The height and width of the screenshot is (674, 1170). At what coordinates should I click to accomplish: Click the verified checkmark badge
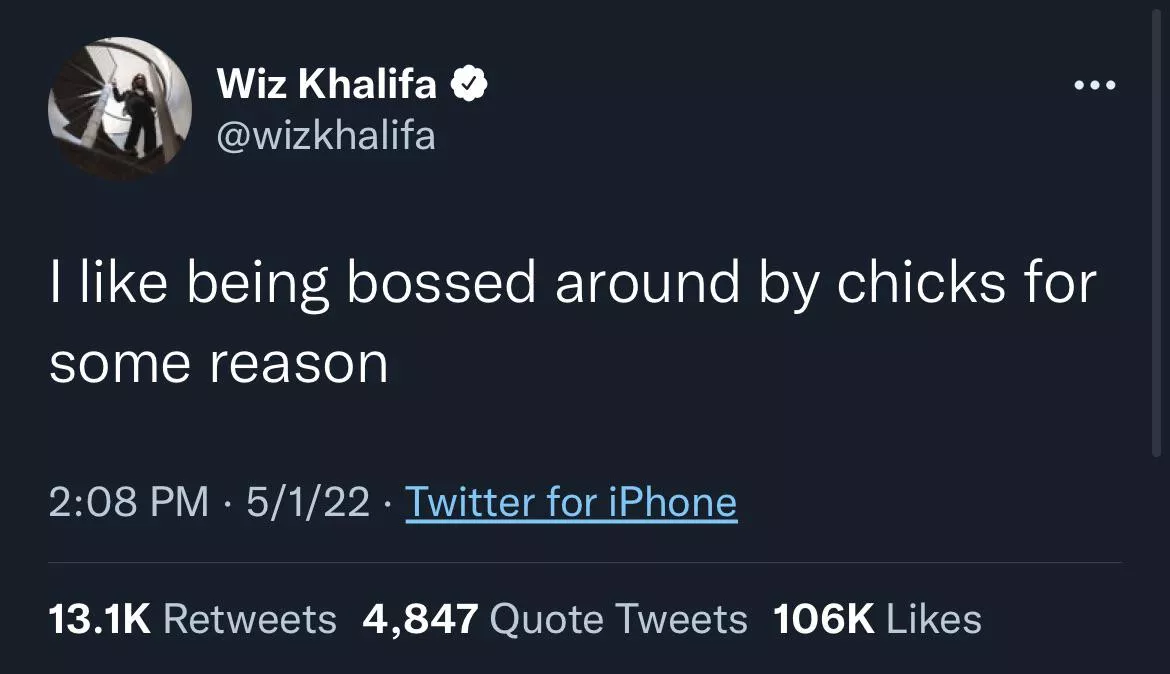click(x=469, y=85)
